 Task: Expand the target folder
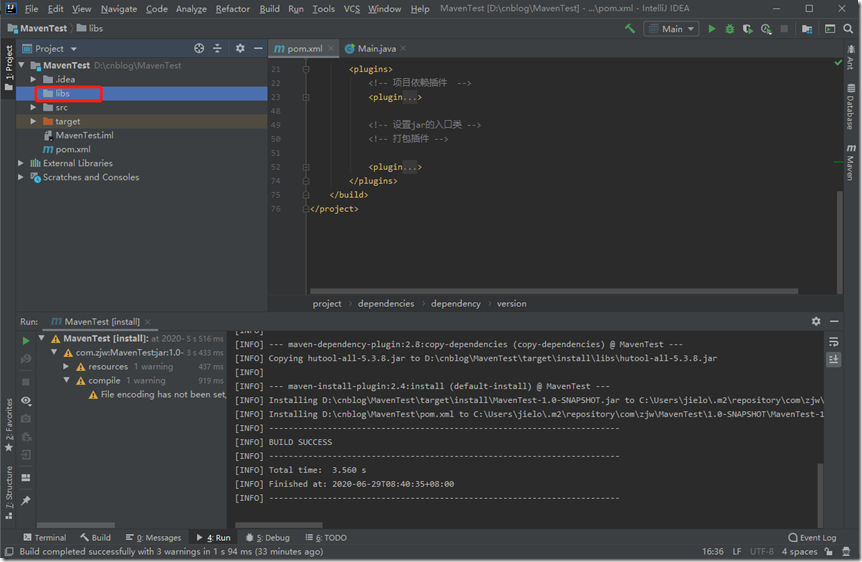click(x=34, y=121)
